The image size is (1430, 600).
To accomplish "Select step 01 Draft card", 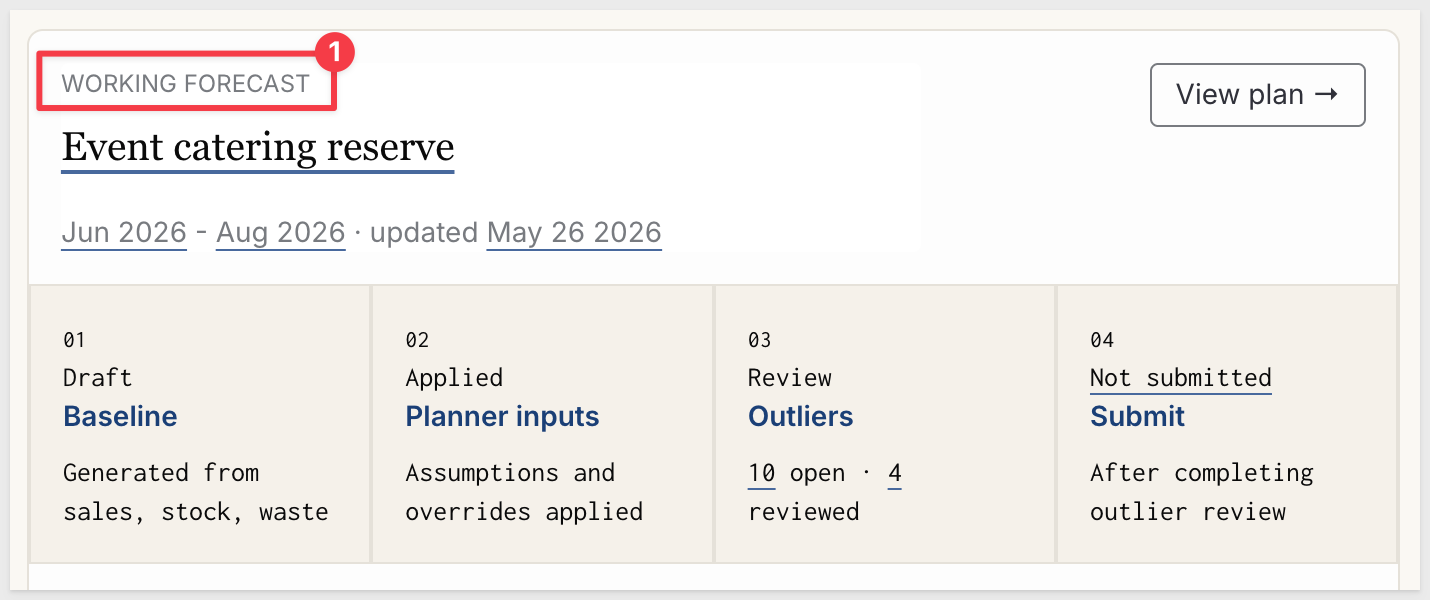I will pos(200,424).
